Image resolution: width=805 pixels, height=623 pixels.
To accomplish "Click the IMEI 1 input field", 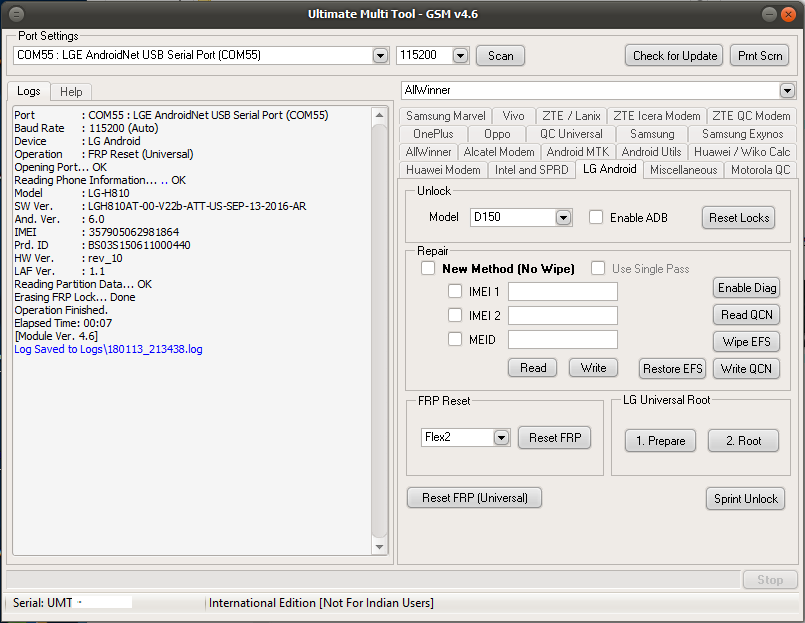I will point(563,291).
